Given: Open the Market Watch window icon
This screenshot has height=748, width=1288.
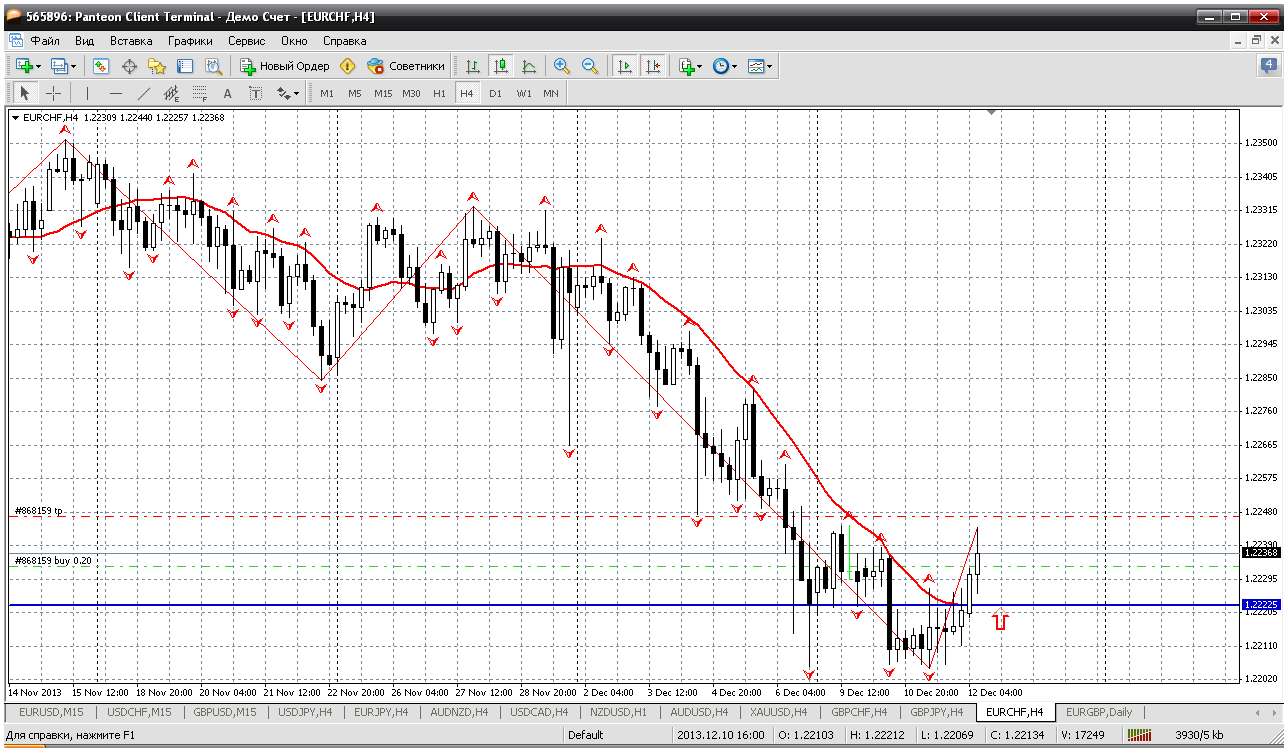Looking at the screenshot, I should point(101,66).
